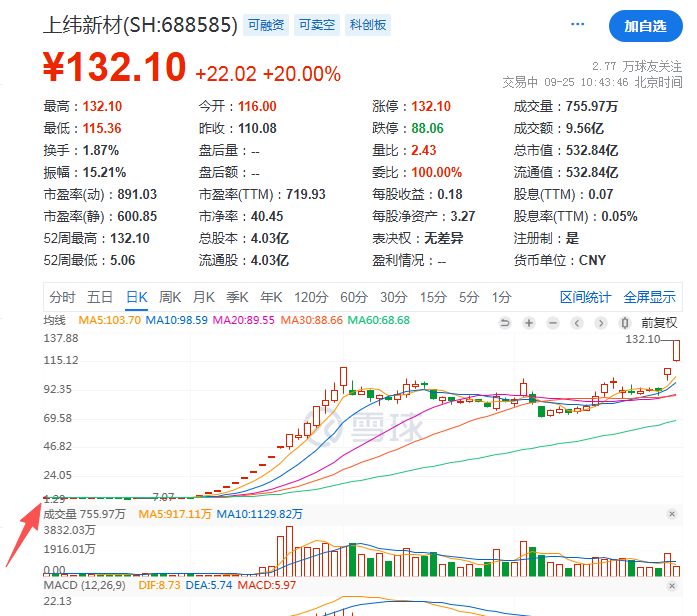Click the 科创板 tag
This screenshot has height=616, width=697.
pyautogui.click(x=368, y=25)
